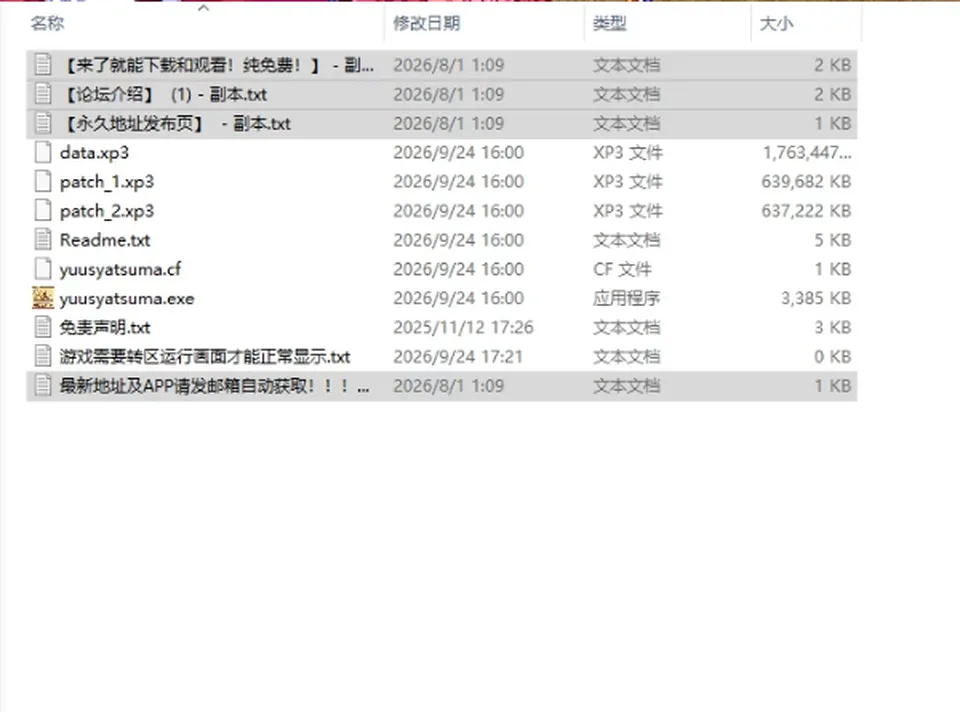
Task: Click the 类型 column header
Action: click(610, 23)
